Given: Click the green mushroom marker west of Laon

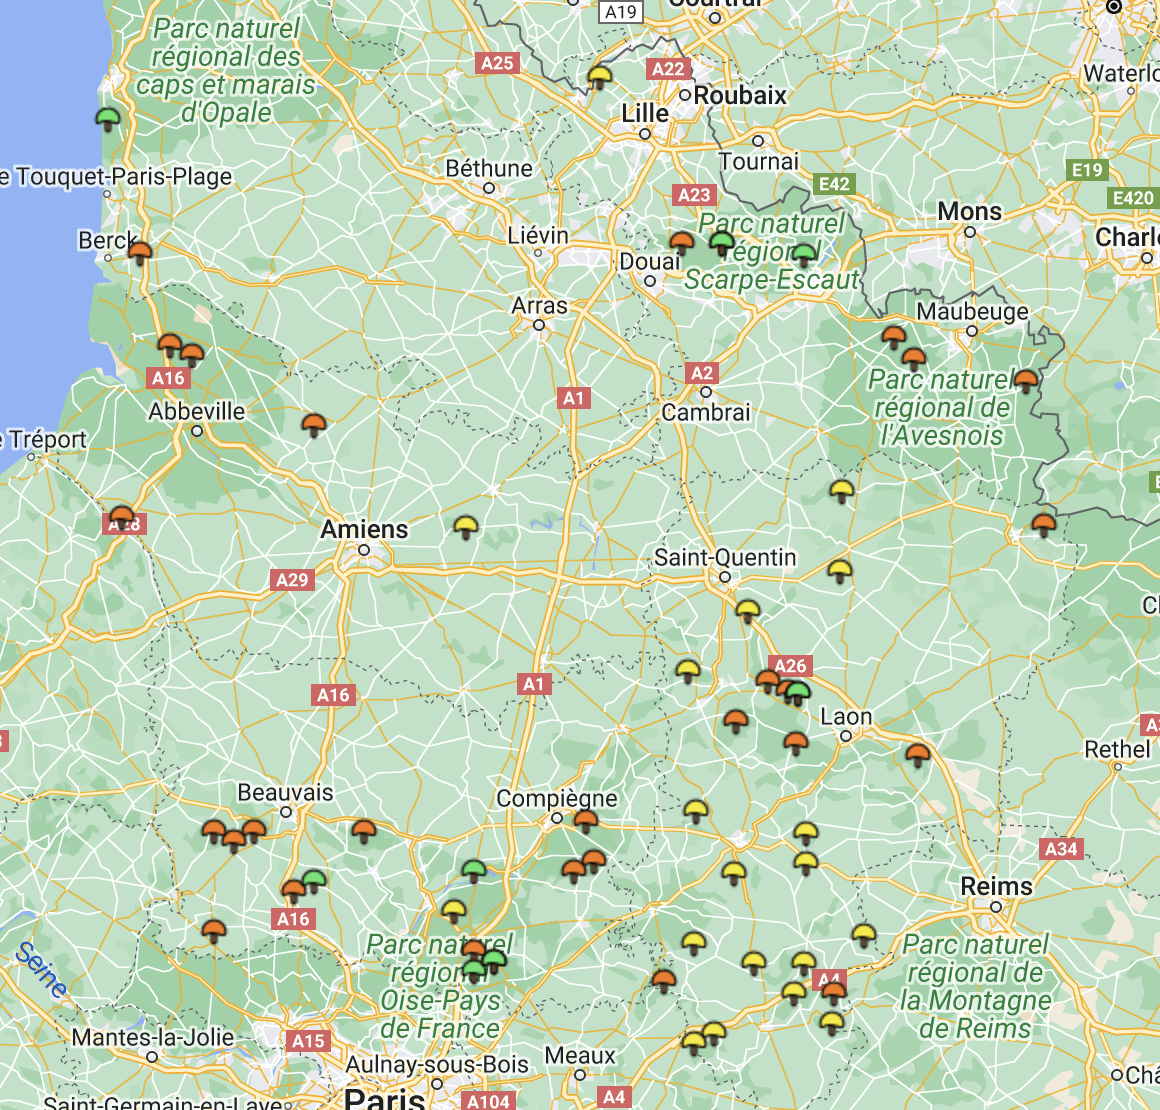Looking at the screenshot, I should [796, 691].
